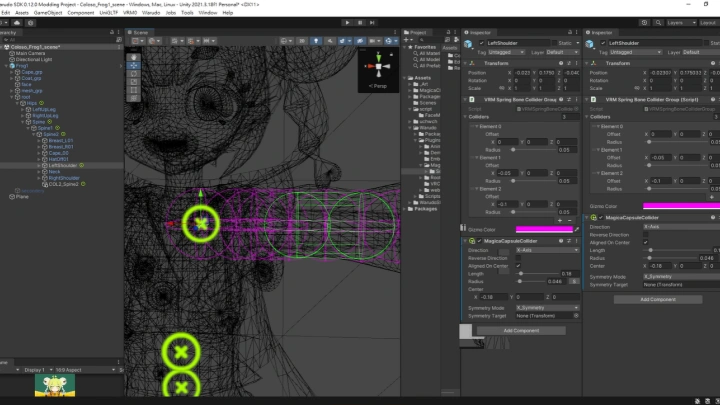Expand Cape_grp in hierarchy

[11, 72]
